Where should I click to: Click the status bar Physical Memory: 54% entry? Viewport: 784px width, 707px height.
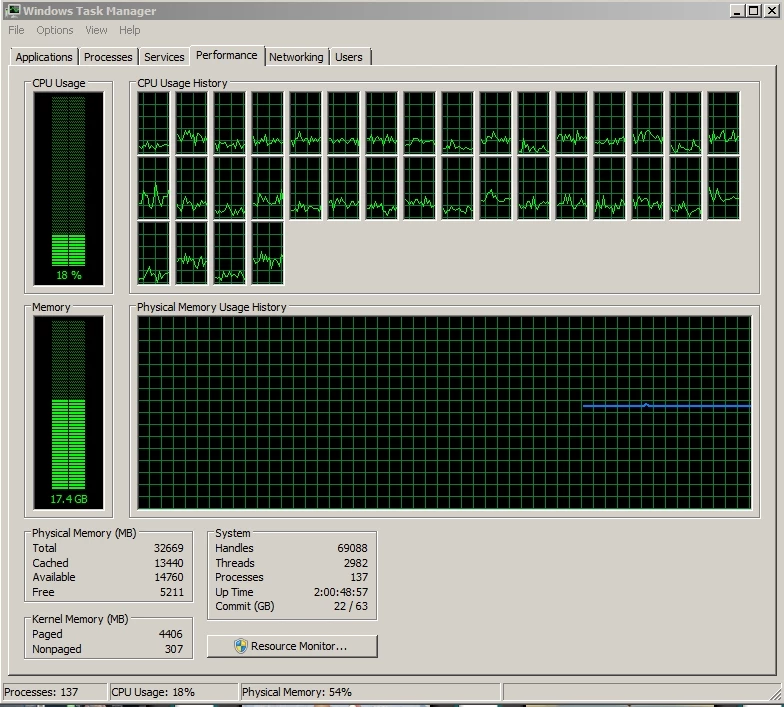click(370, 692)
